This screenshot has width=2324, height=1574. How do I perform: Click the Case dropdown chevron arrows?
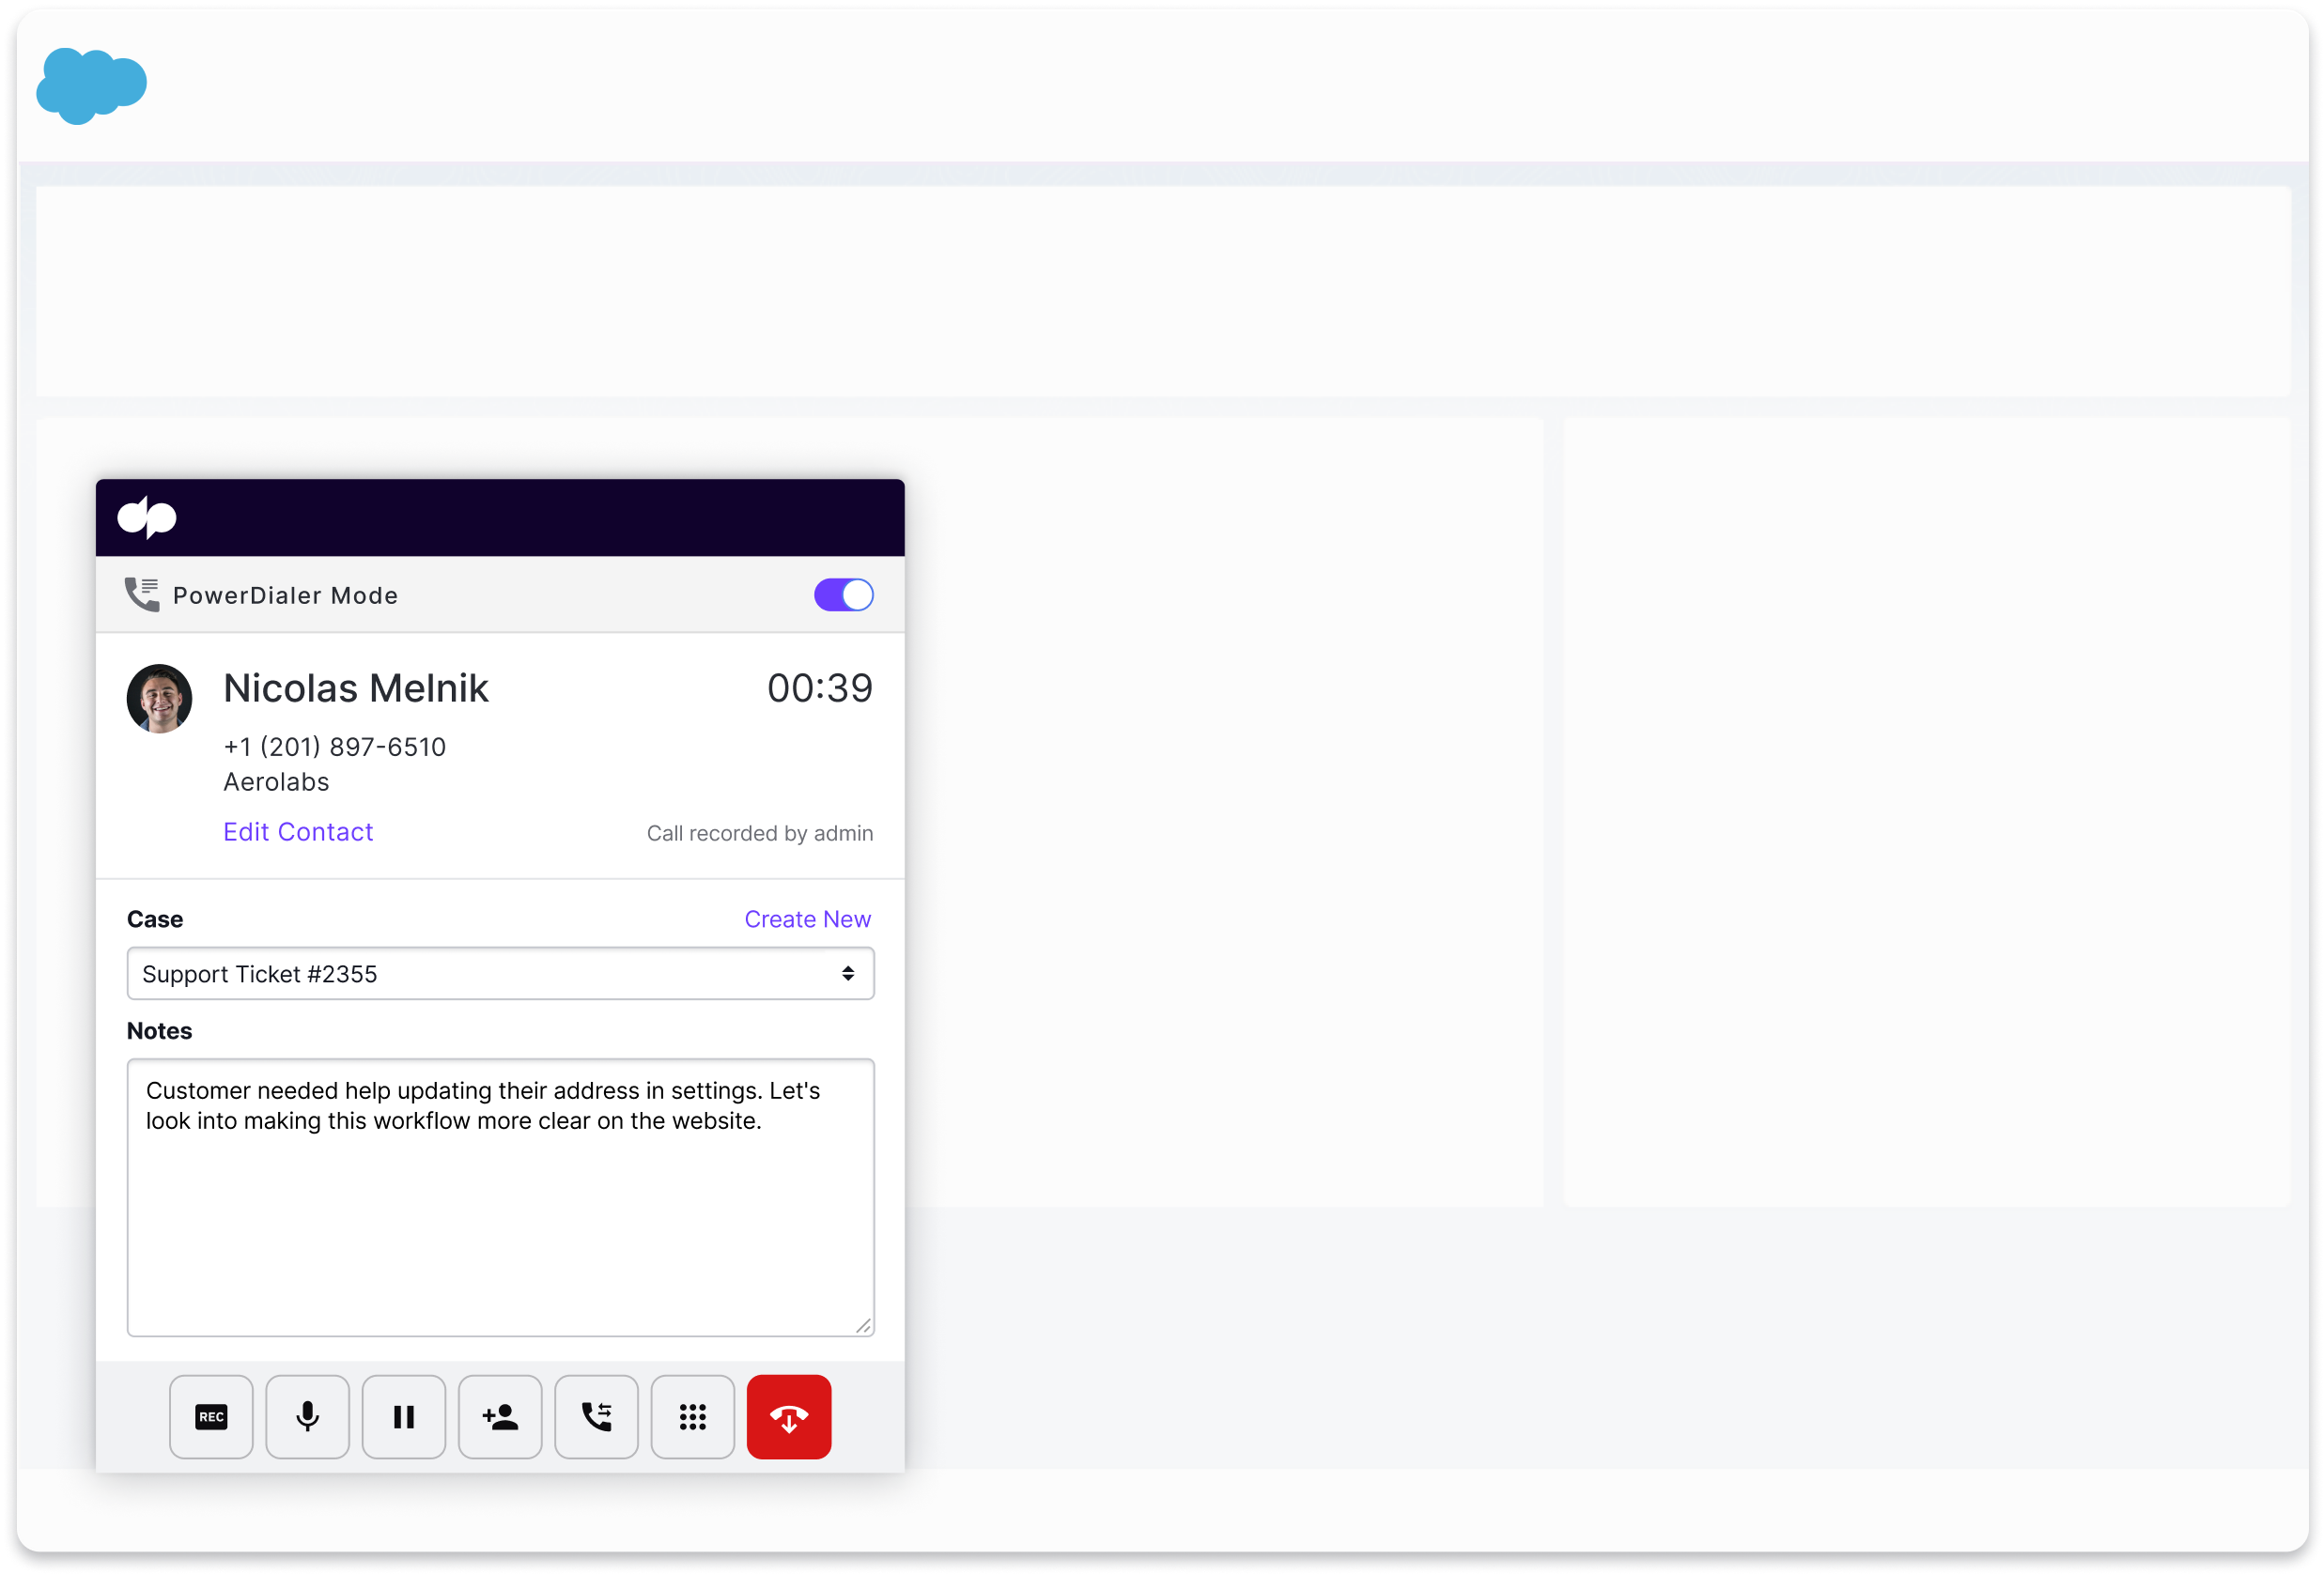[848, 973]
